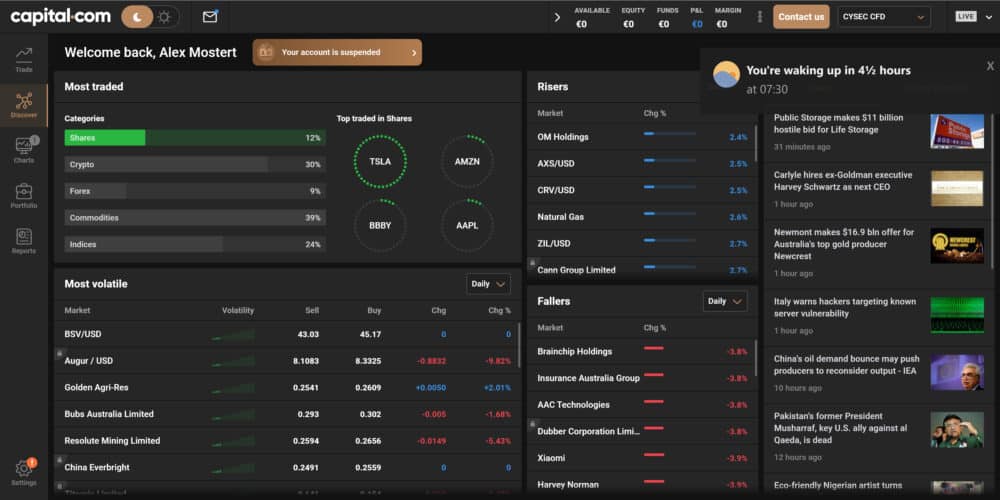This screenshot has height=500, width=1000.
Task: Open the Discover section in sidebar
Action: click(24, 106)
